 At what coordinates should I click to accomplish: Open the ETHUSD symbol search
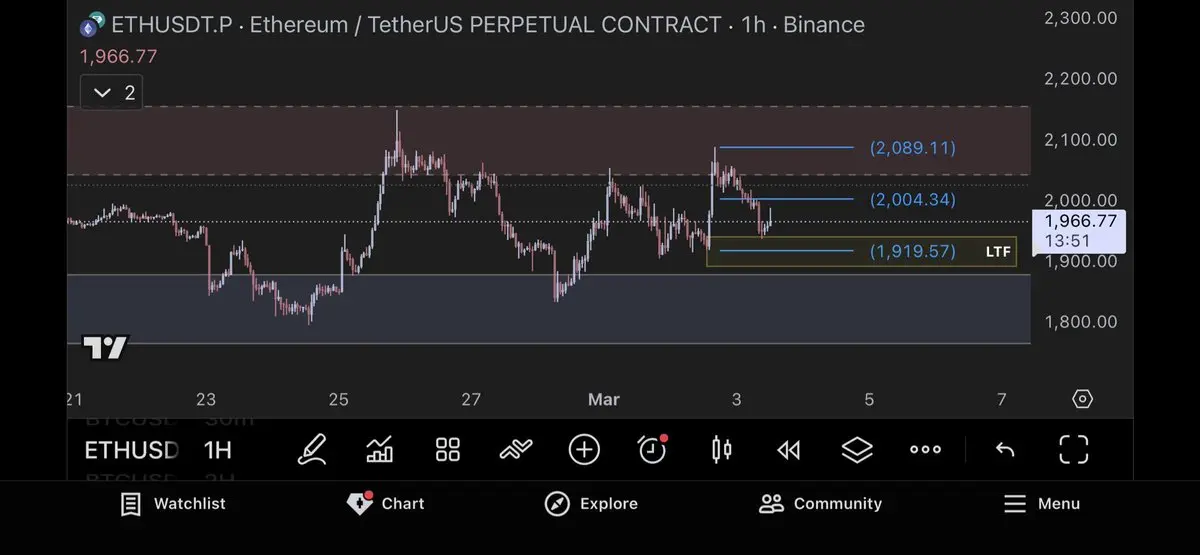point(130,450)
